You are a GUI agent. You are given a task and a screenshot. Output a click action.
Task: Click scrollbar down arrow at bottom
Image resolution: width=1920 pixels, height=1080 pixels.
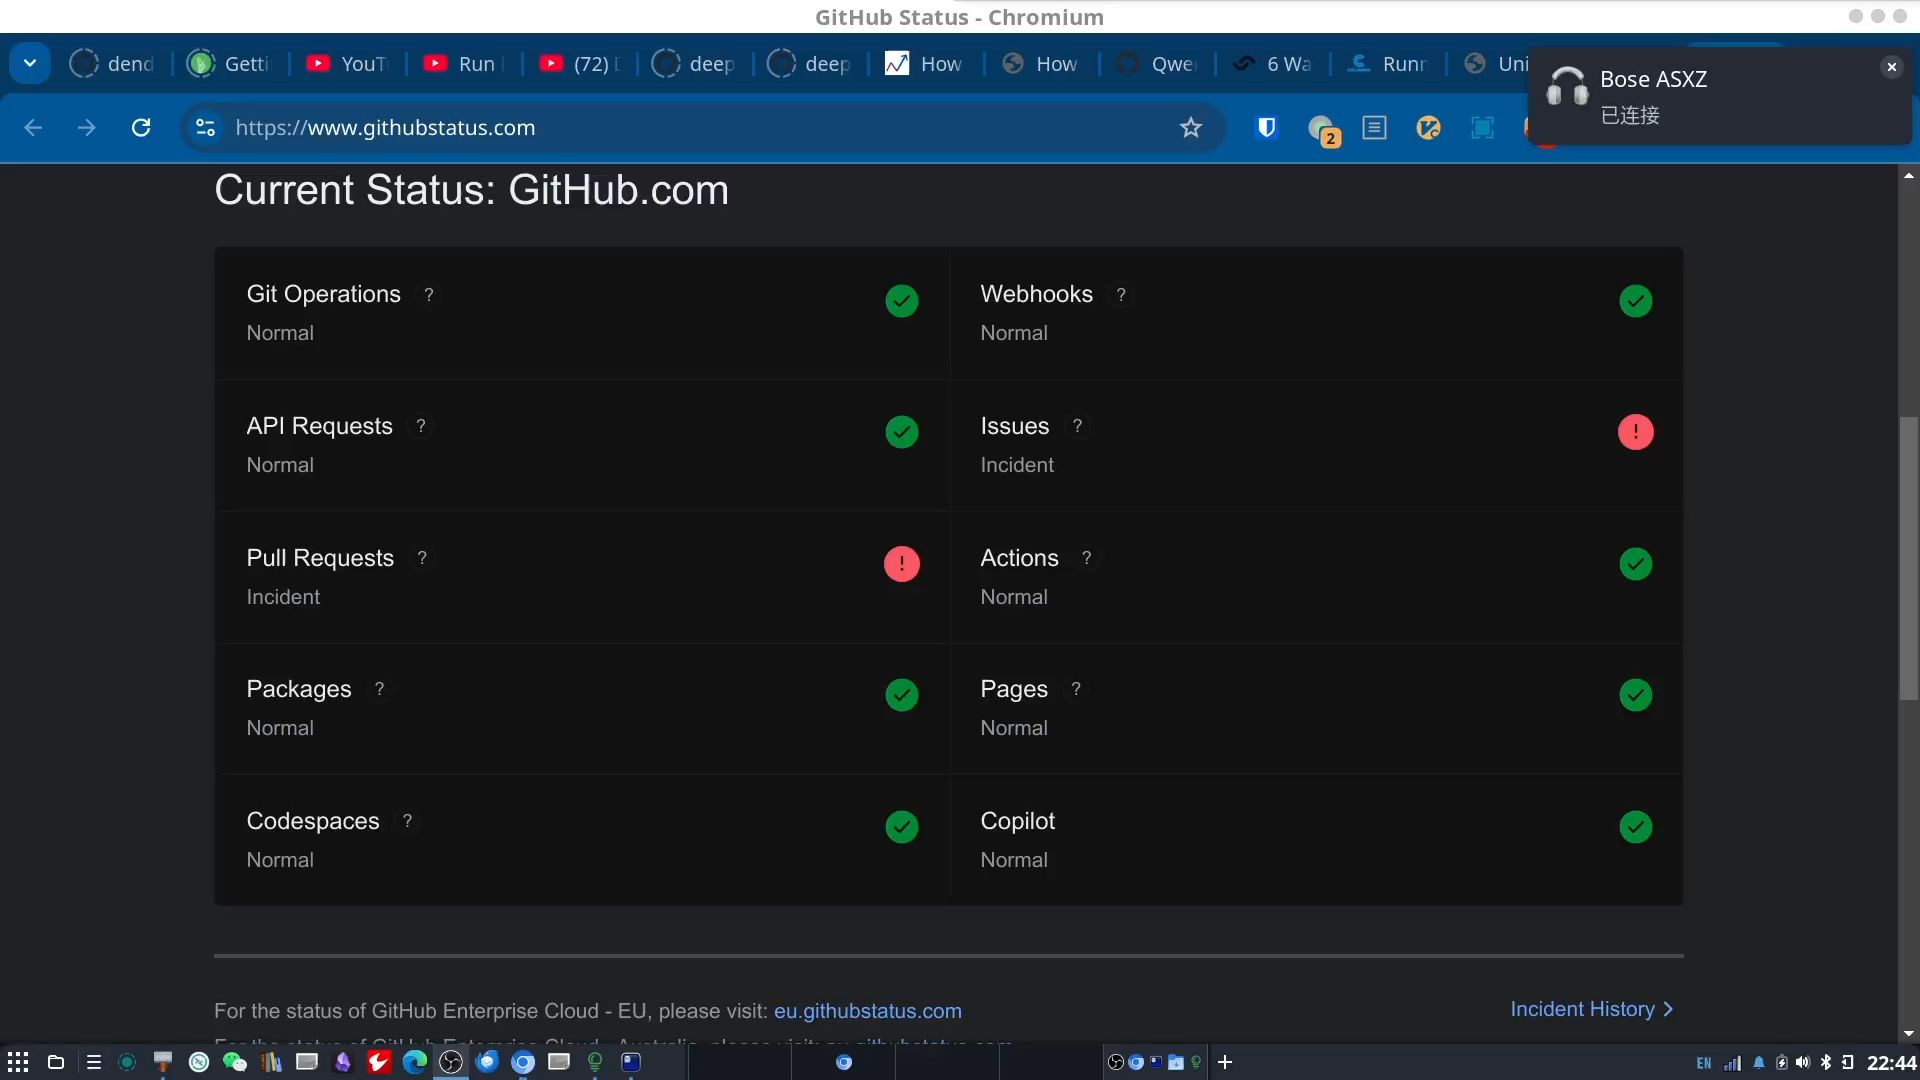click(x=1908, y=1034)
